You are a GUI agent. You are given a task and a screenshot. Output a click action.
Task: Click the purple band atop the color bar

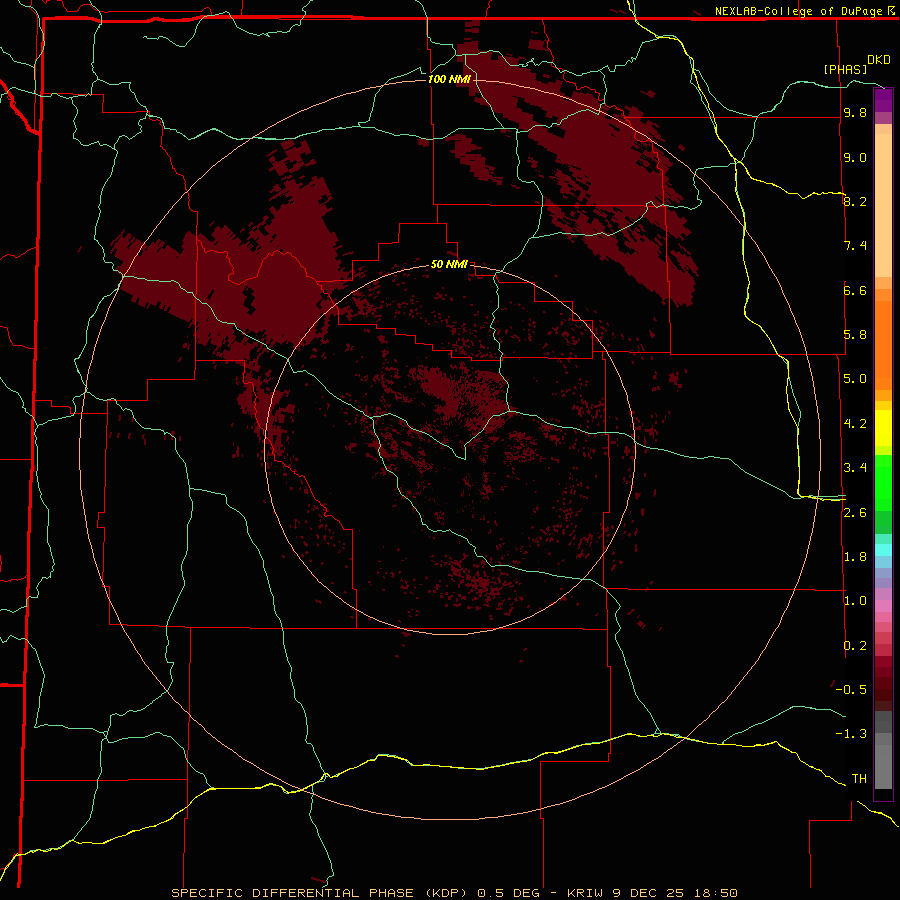pyautogui.click(x=883, y=100)
